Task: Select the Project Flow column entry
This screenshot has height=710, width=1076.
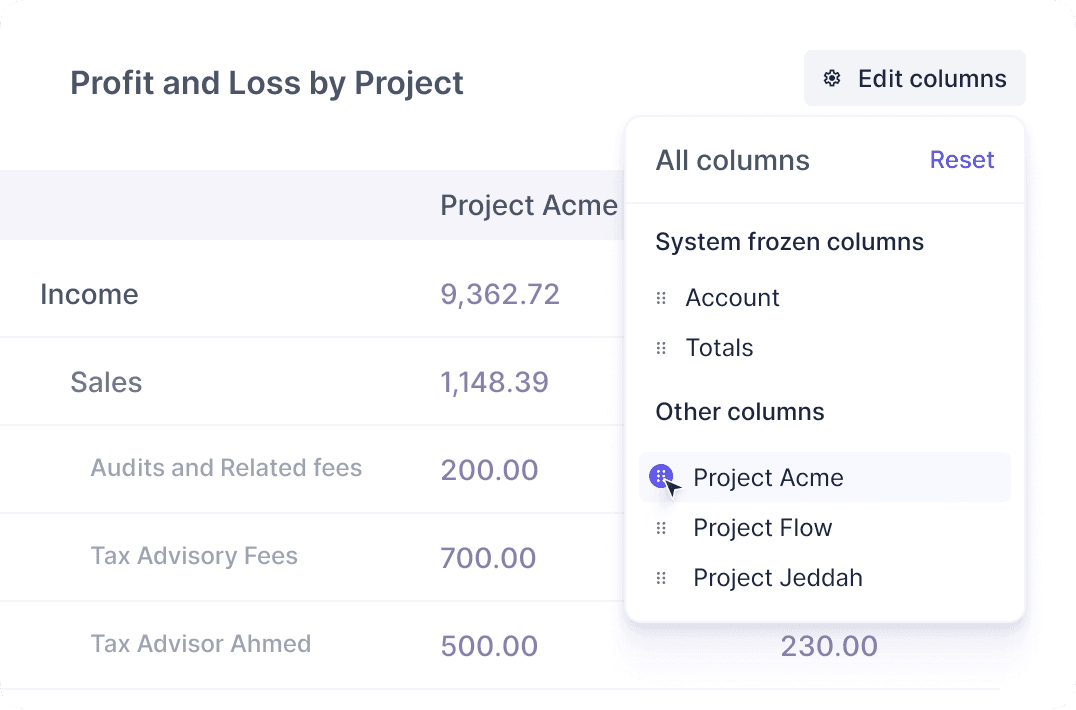Action: click(762, 528)
